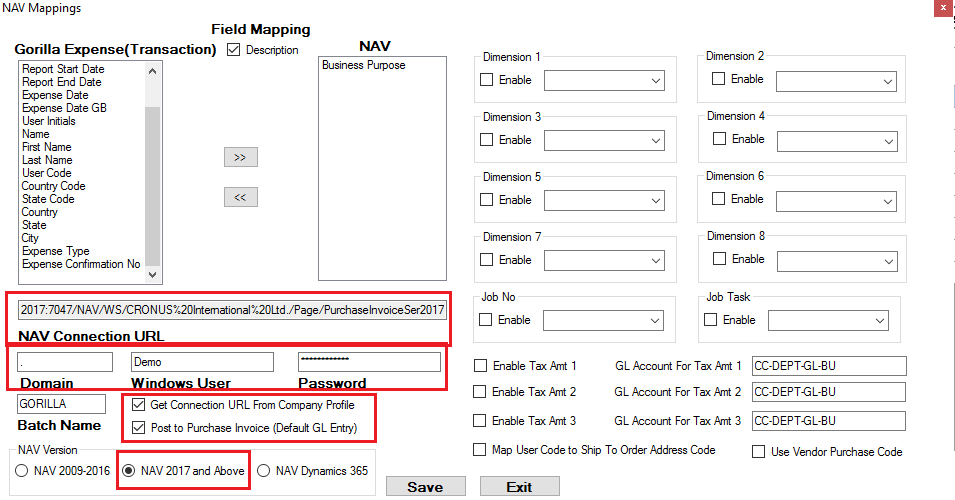This screenshot has width=955, height=500.
Task: Open Dimension 4 dropdown
Action: click(837, 141)
